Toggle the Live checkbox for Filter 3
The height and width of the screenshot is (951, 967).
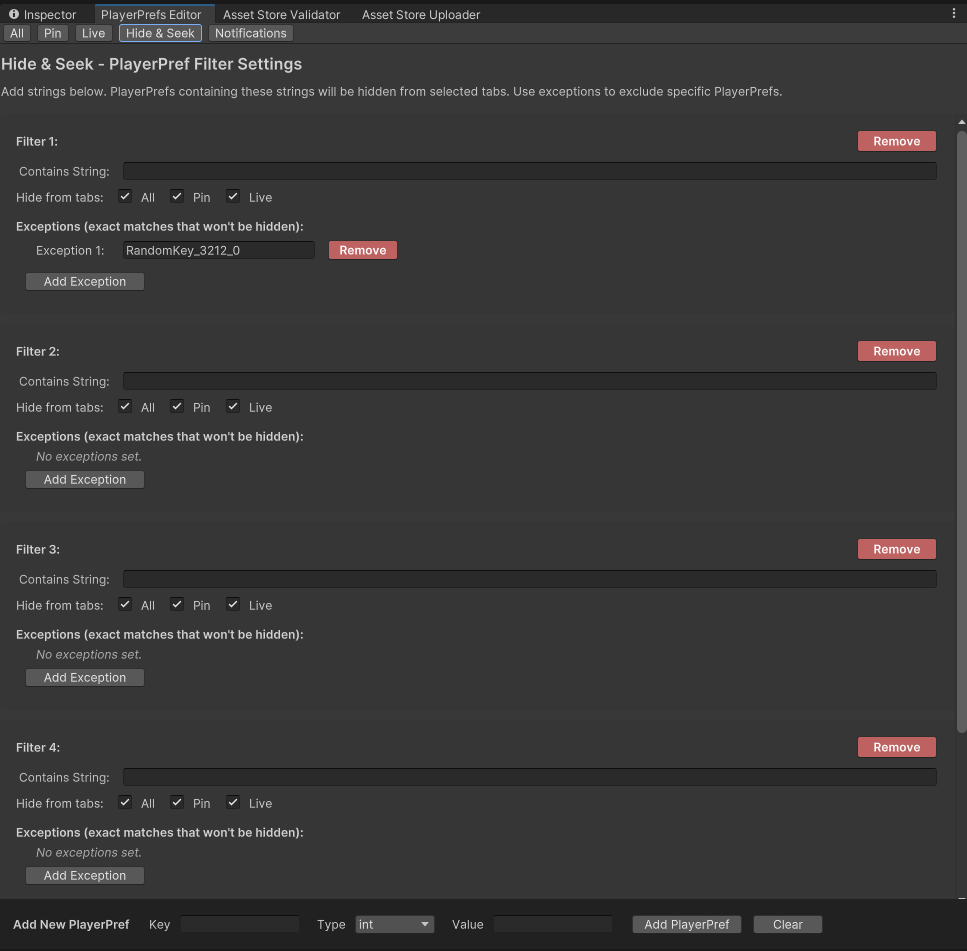234,605
